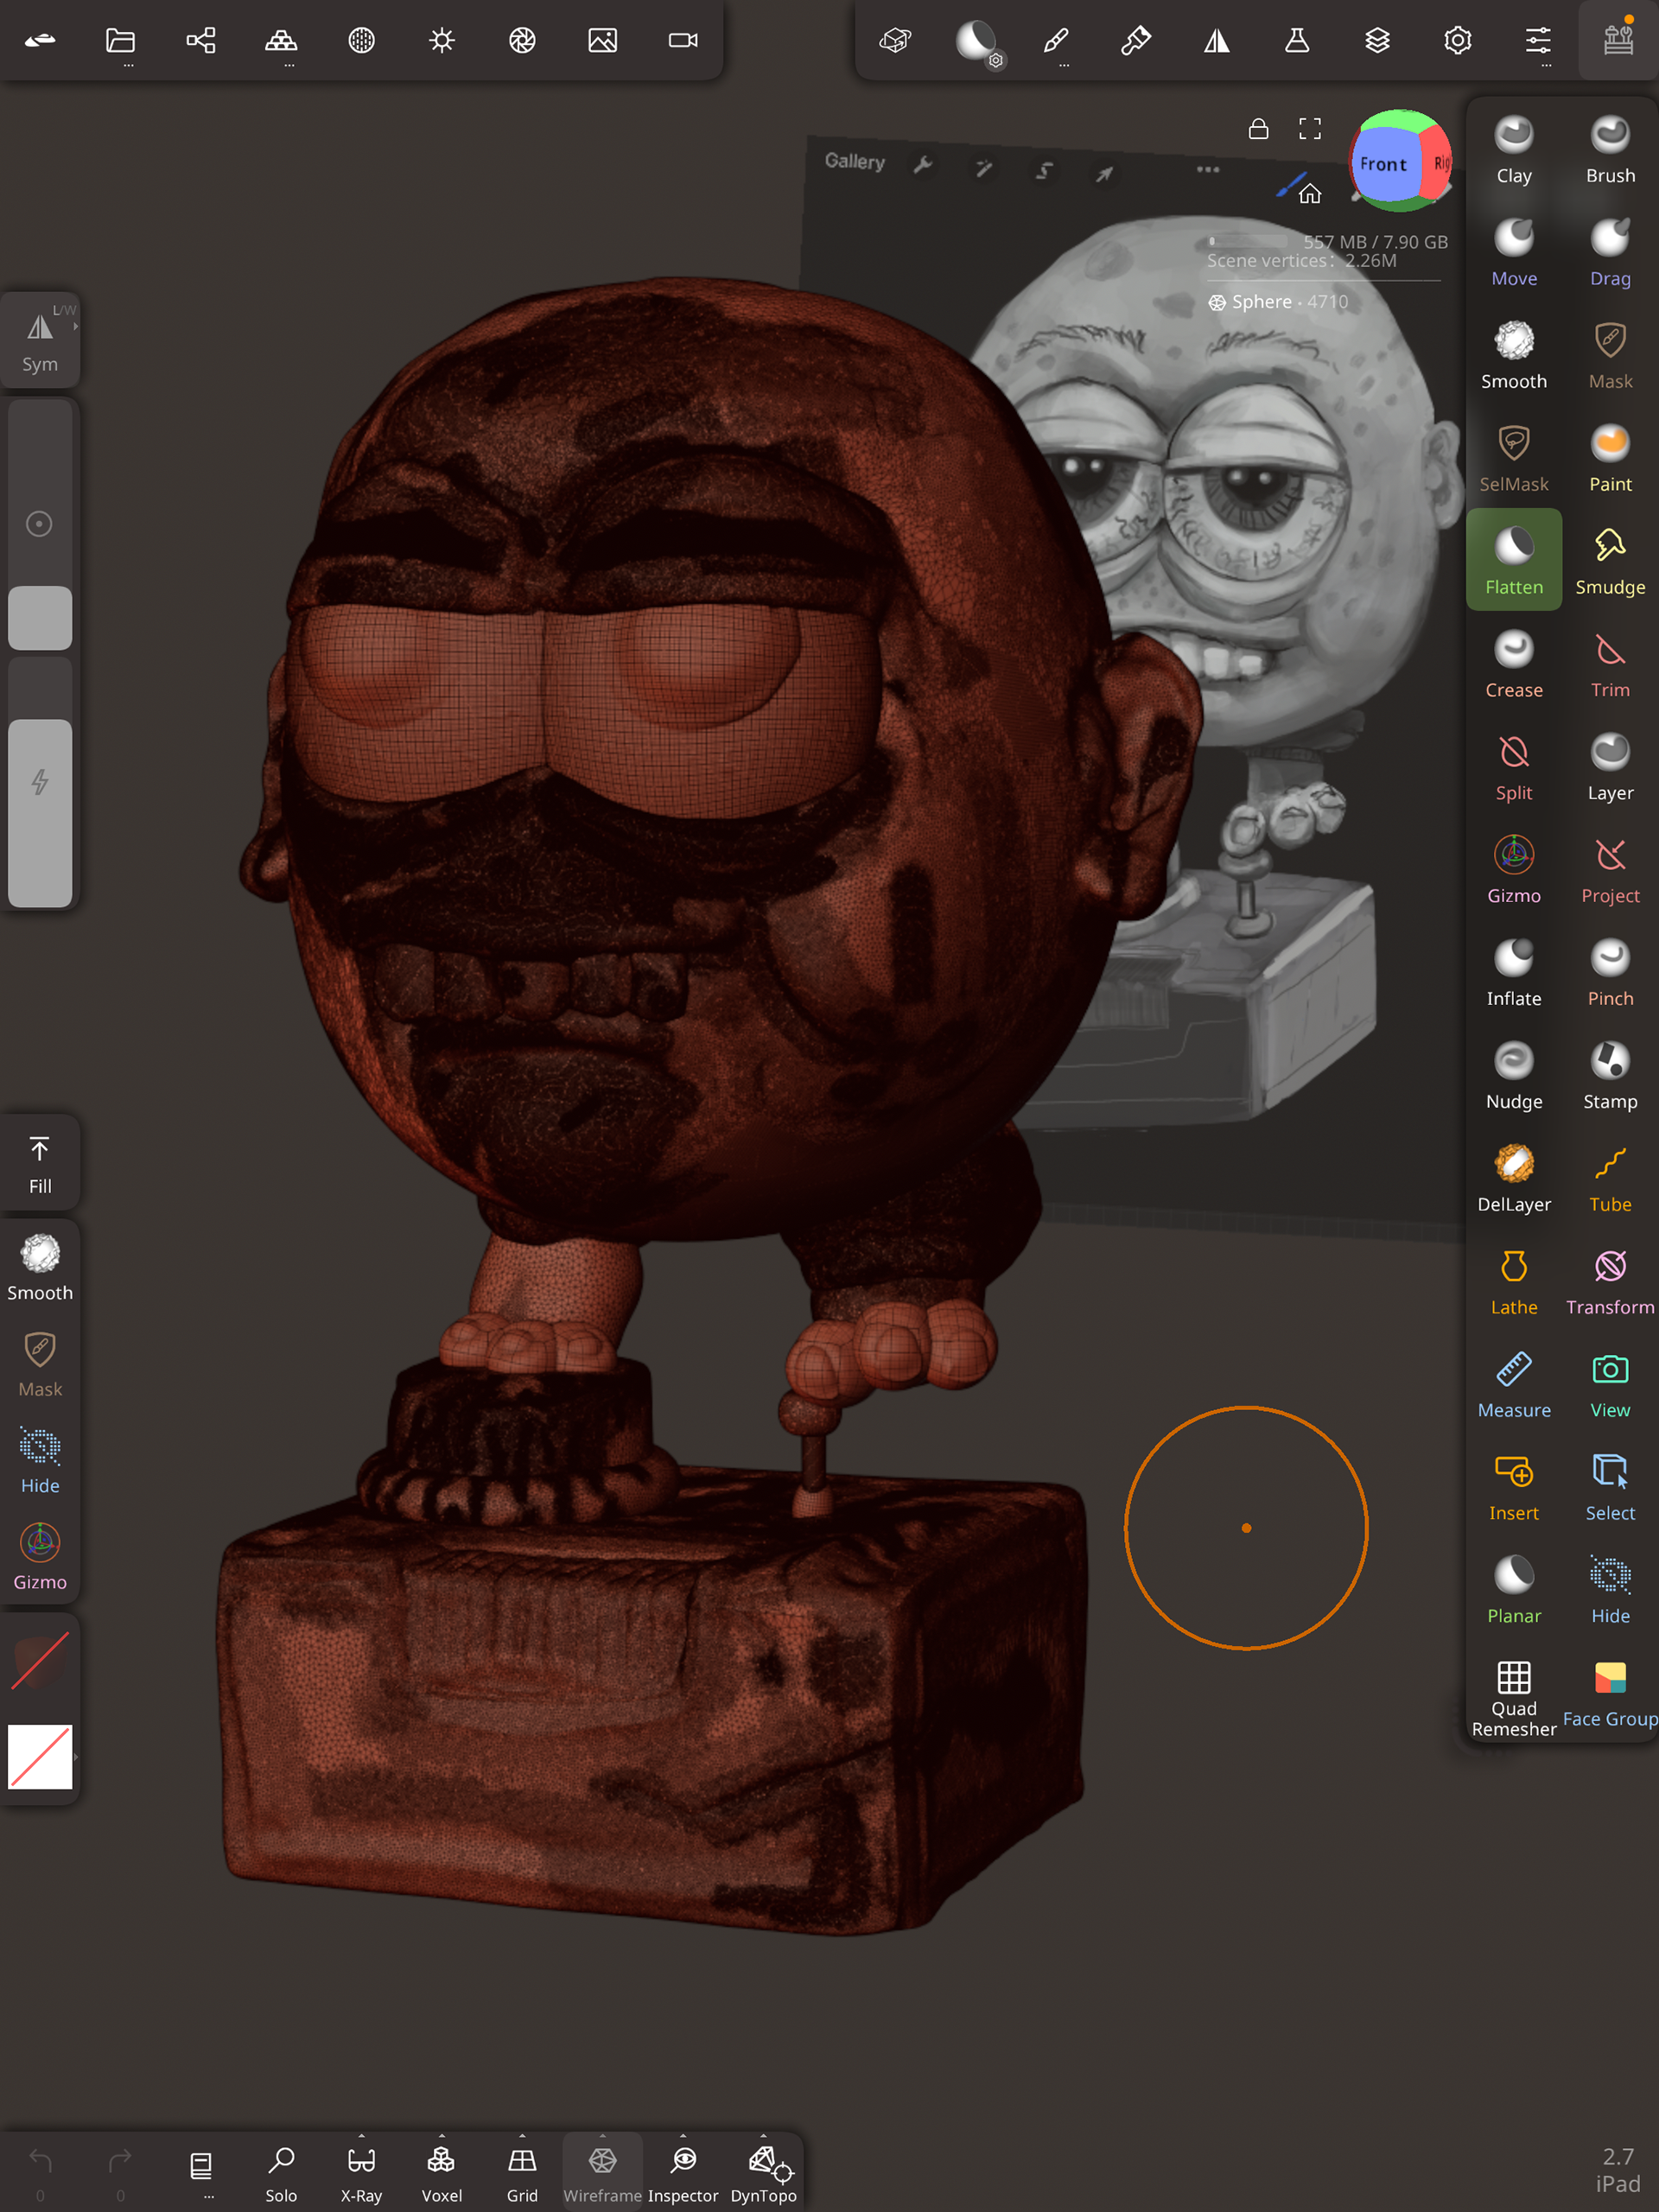This screenshot has height=2212, width=1659.
Task: Open the Settings gear menu
Action: 1457,40
